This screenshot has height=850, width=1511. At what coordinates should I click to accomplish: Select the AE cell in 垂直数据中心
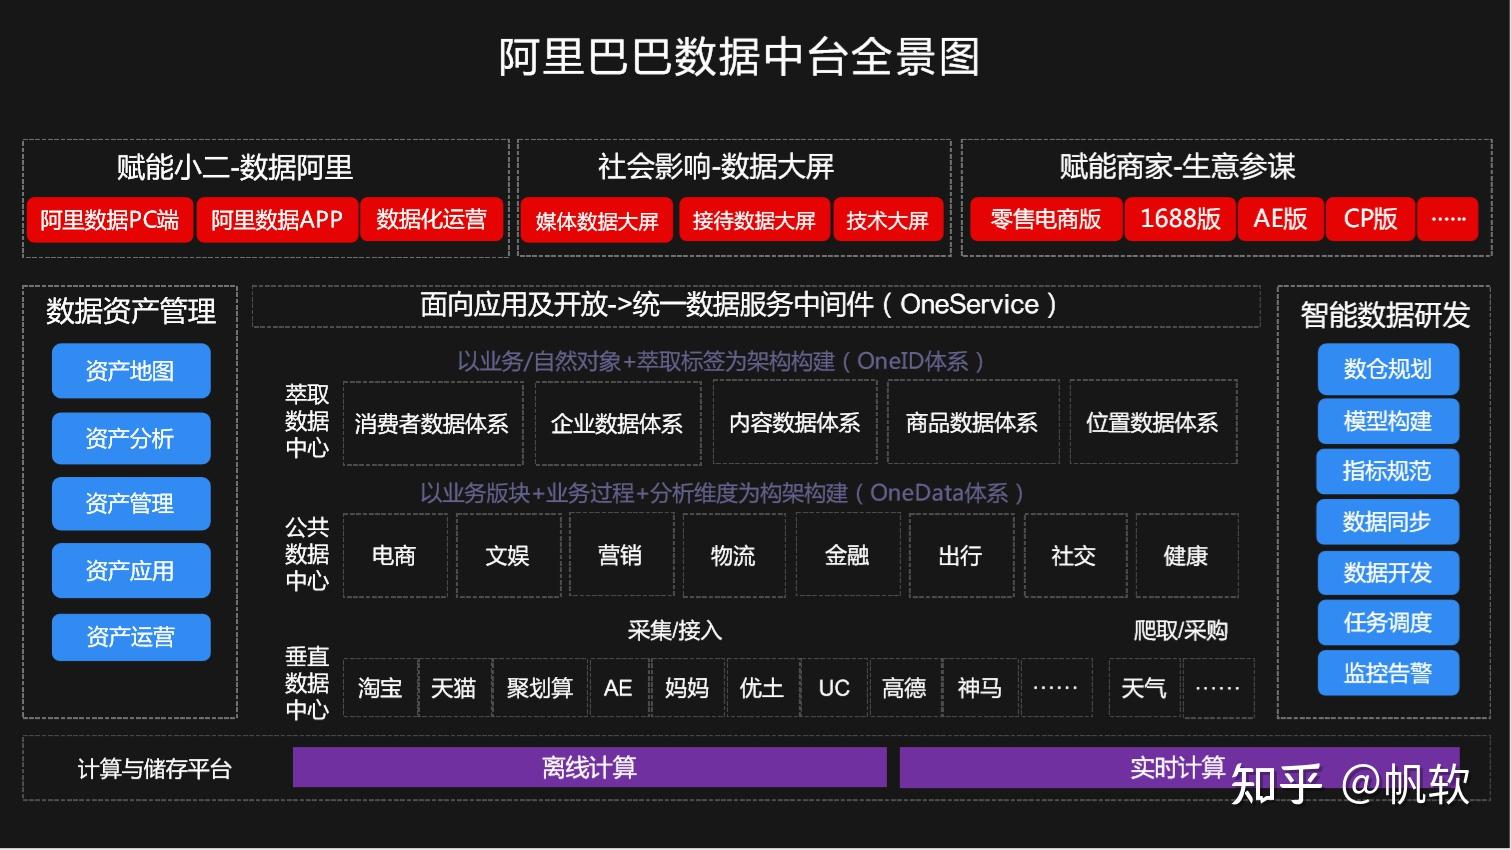(619, 688)
